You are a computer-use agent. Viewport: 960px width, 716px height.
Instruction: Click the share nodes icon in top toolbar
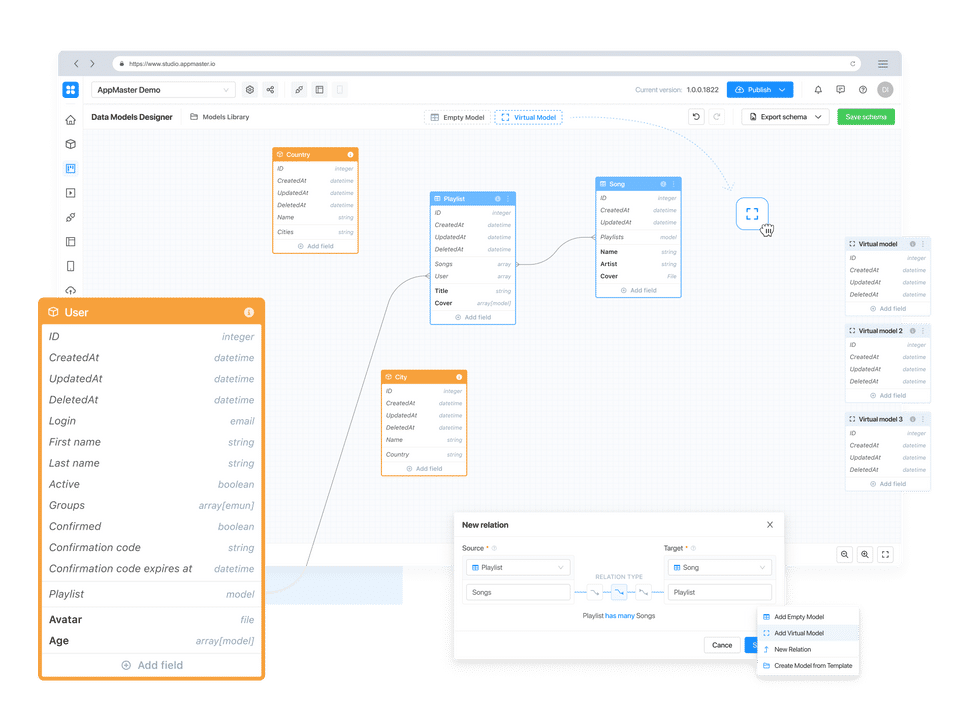[270, 89]
